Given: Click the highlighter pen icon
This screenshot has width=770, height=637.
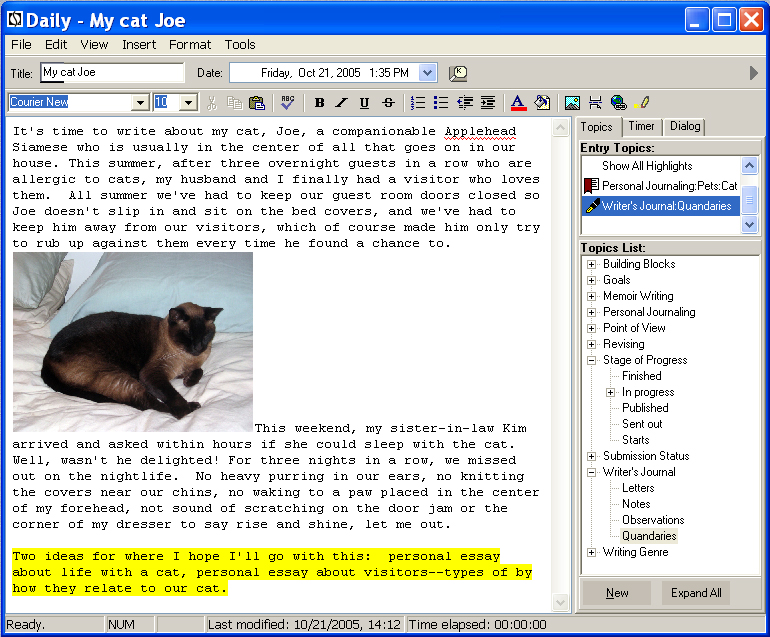Looking at the screenshot, I should [642, 102].
